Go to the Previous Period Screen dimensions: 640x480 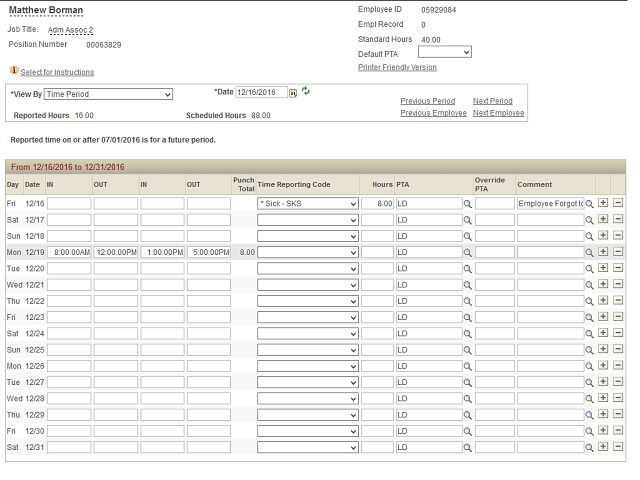427,101
